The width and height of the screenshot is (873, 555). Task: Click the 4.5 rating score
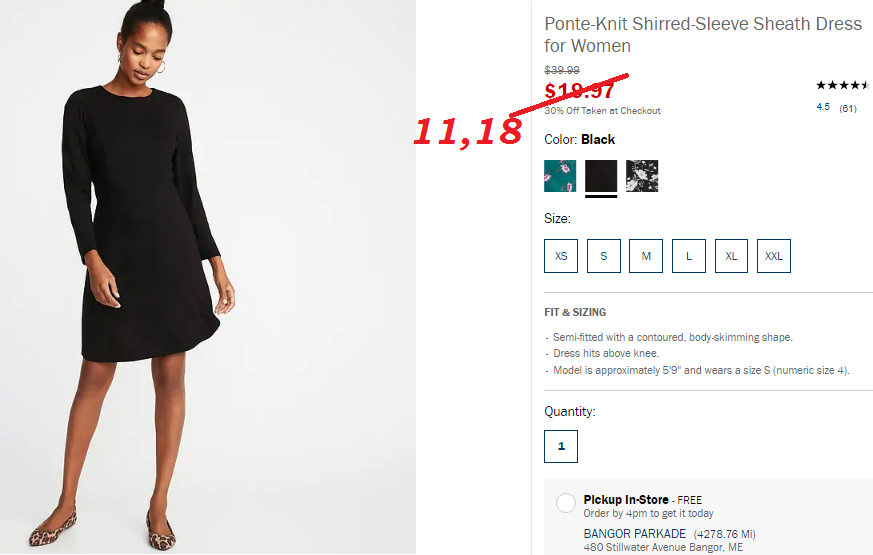click(823, 107)
